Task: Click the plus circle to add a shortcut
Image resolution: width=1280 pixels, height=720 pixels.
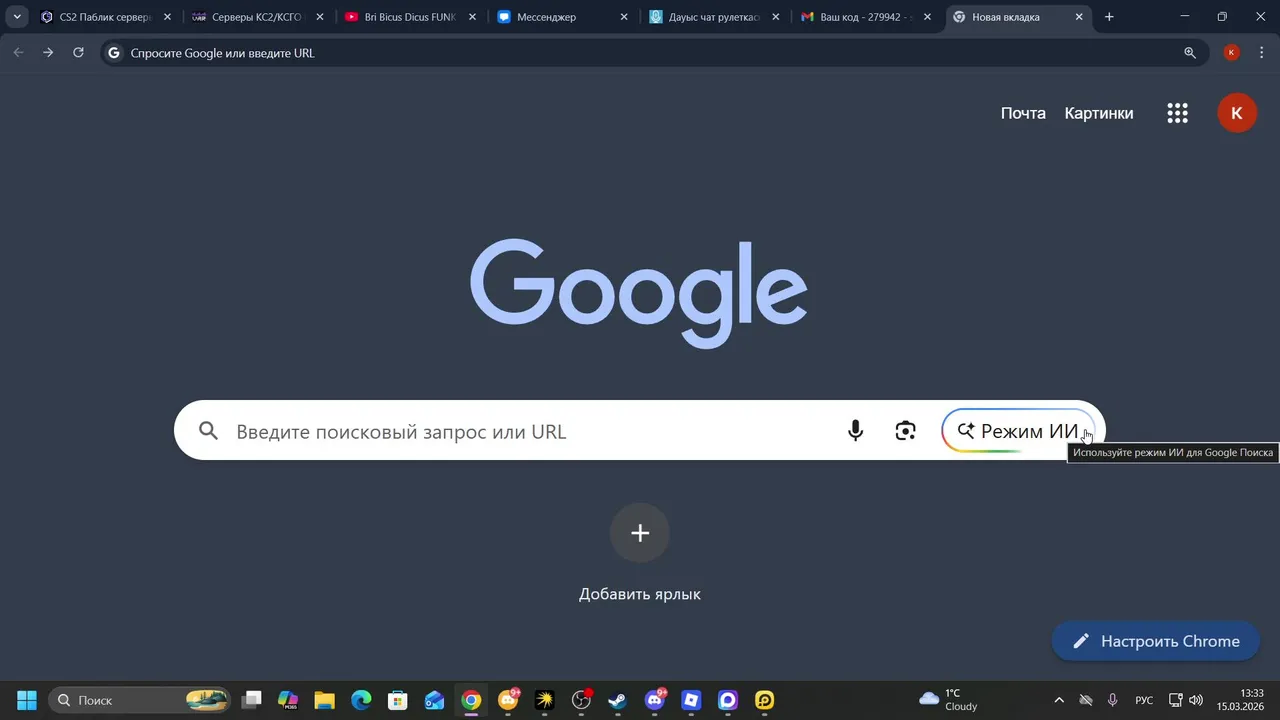Action: [640, 533]
